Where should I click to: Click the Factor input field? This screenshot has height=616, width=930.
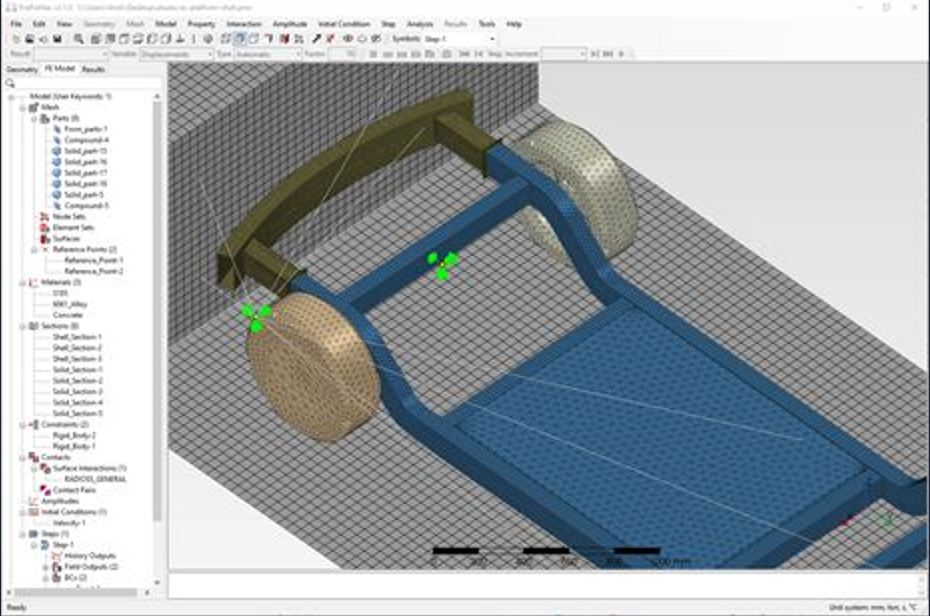343,54
